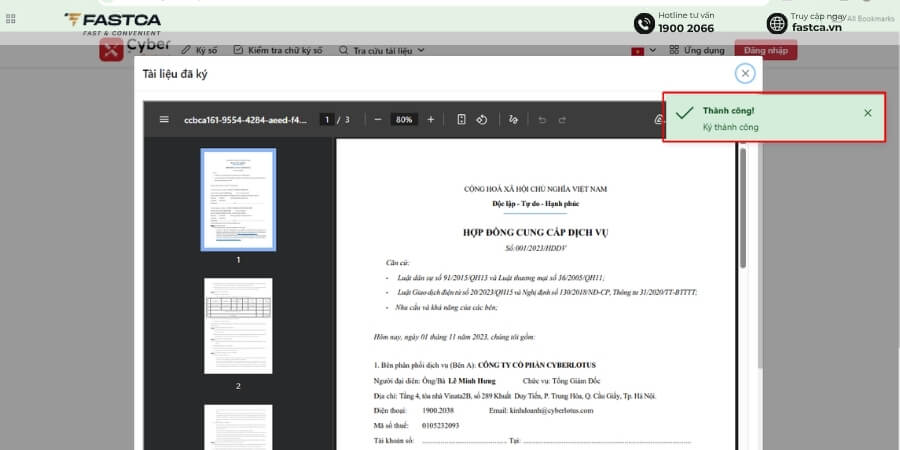Click the Tài liệu đã ký title

[x=175, y=74]
